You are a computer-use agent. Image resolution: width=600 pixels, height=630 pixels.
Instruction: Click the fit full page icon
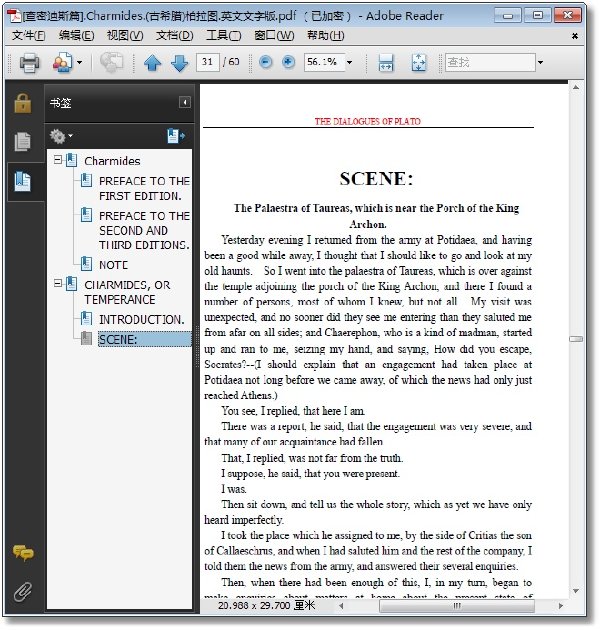419,63
